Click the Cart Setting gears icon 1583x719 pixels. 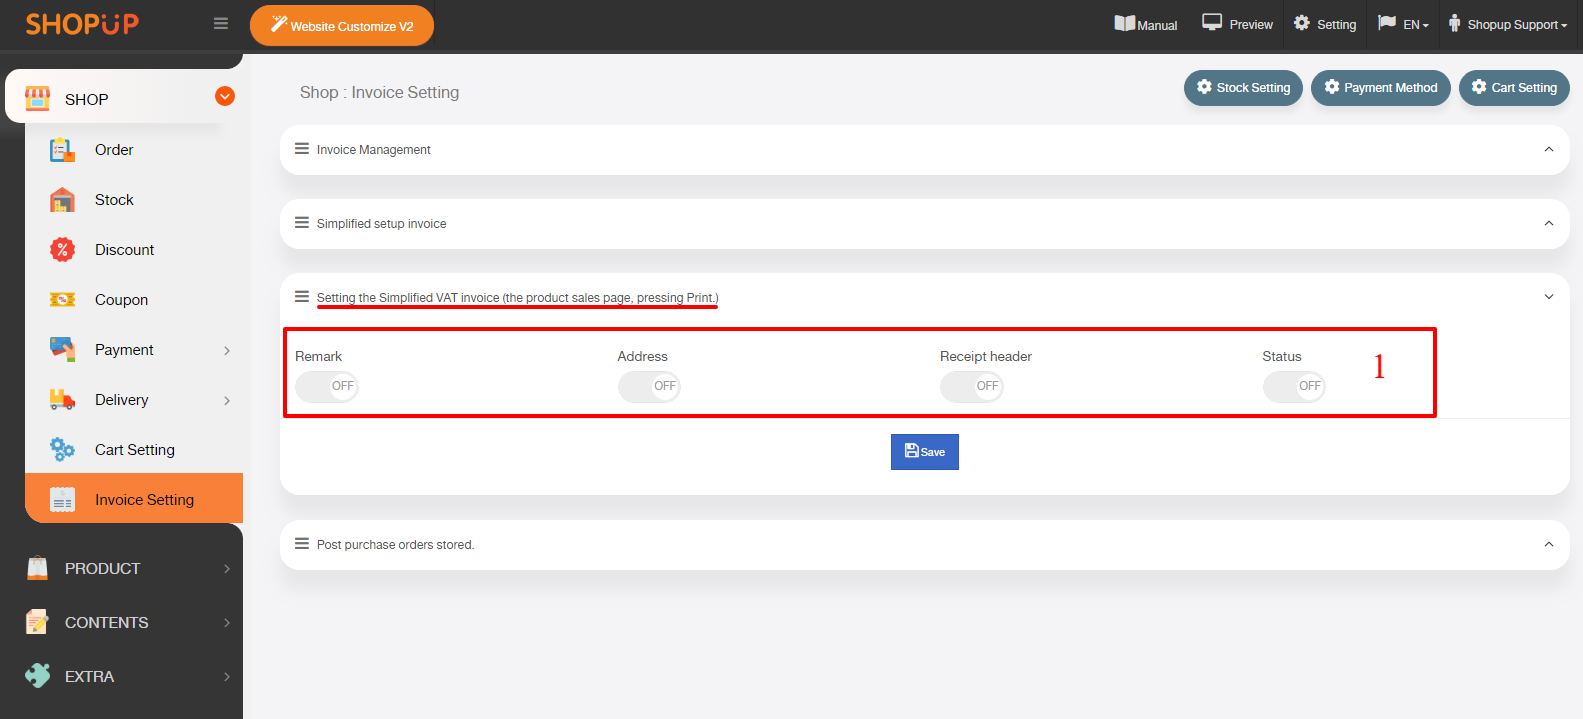(62, 450)
